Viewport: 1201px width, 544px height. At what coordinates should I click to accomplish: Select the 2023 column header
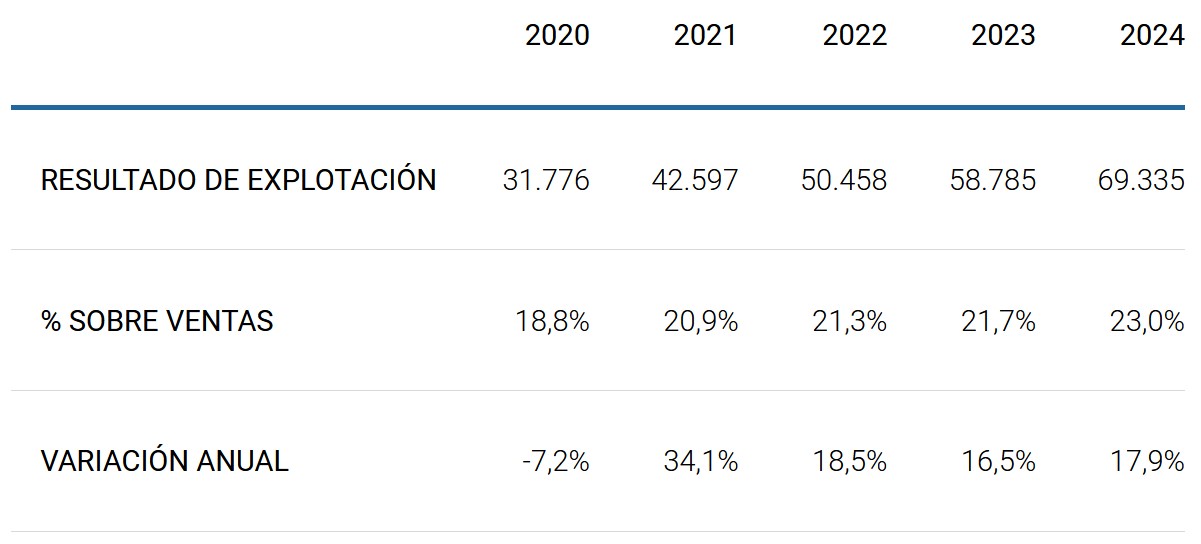point(1003,36)
